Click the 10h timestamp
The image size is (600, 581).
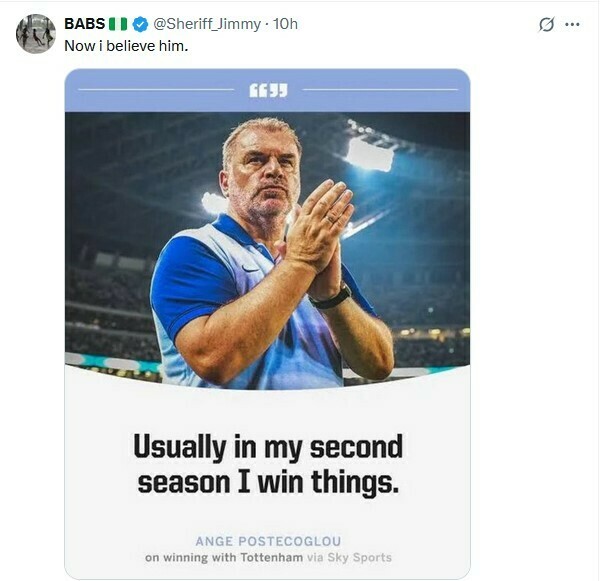[286, 23]
